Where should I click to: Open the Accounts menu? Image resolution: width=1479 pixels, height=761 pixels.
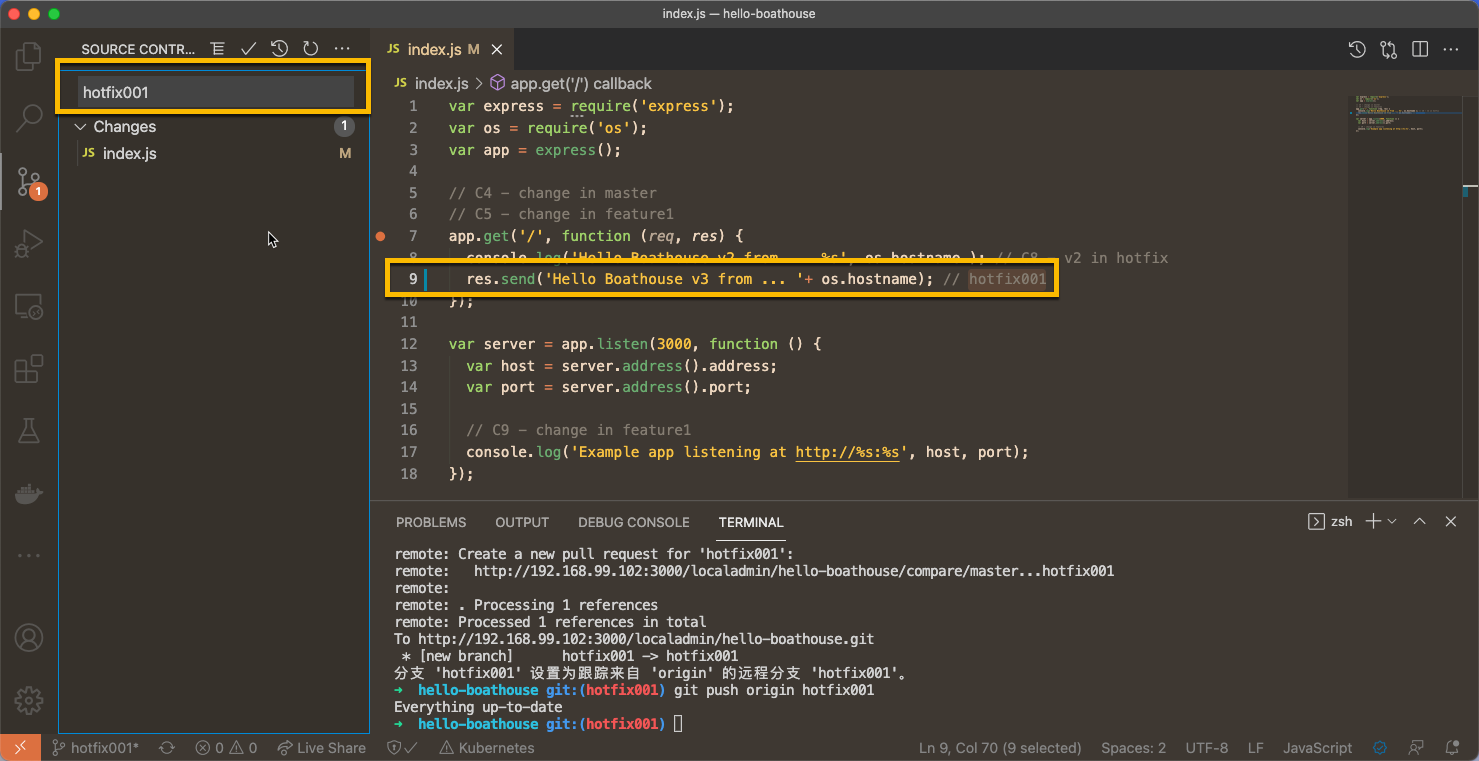(x=29, y=637)
